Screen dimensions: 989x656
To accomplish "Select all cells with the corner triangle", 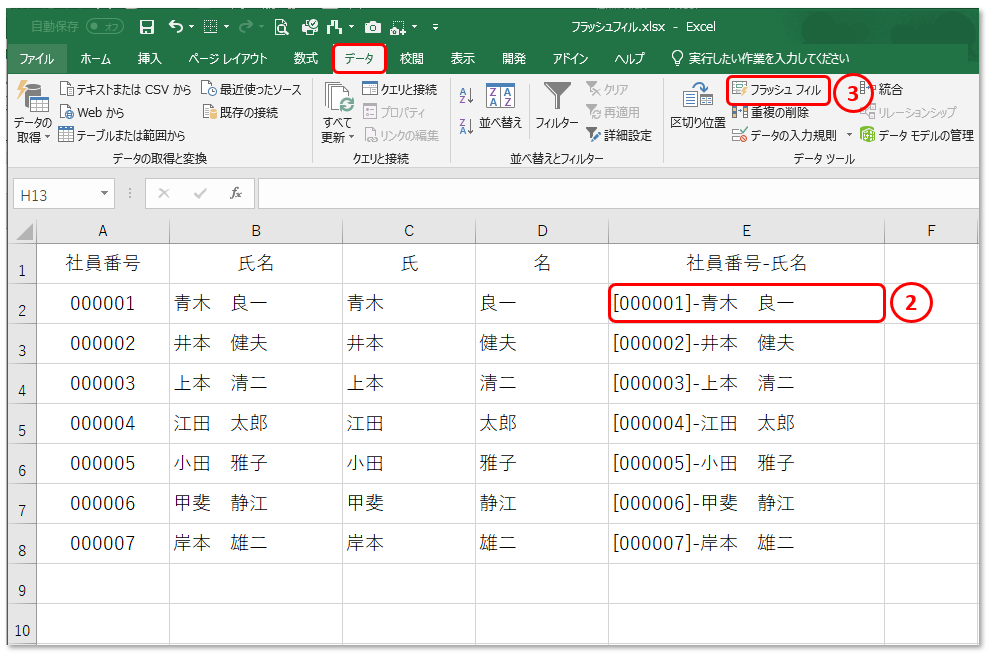I will pos(23,231).
